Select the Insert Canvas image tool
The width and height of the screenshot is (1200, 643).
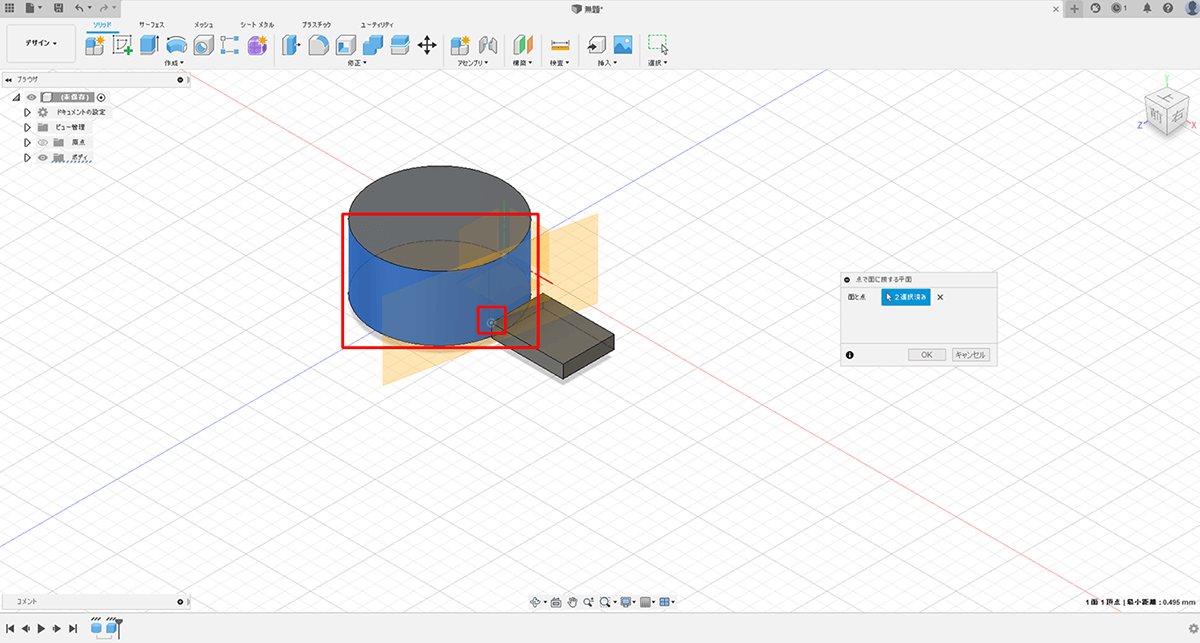click(623, 44)
